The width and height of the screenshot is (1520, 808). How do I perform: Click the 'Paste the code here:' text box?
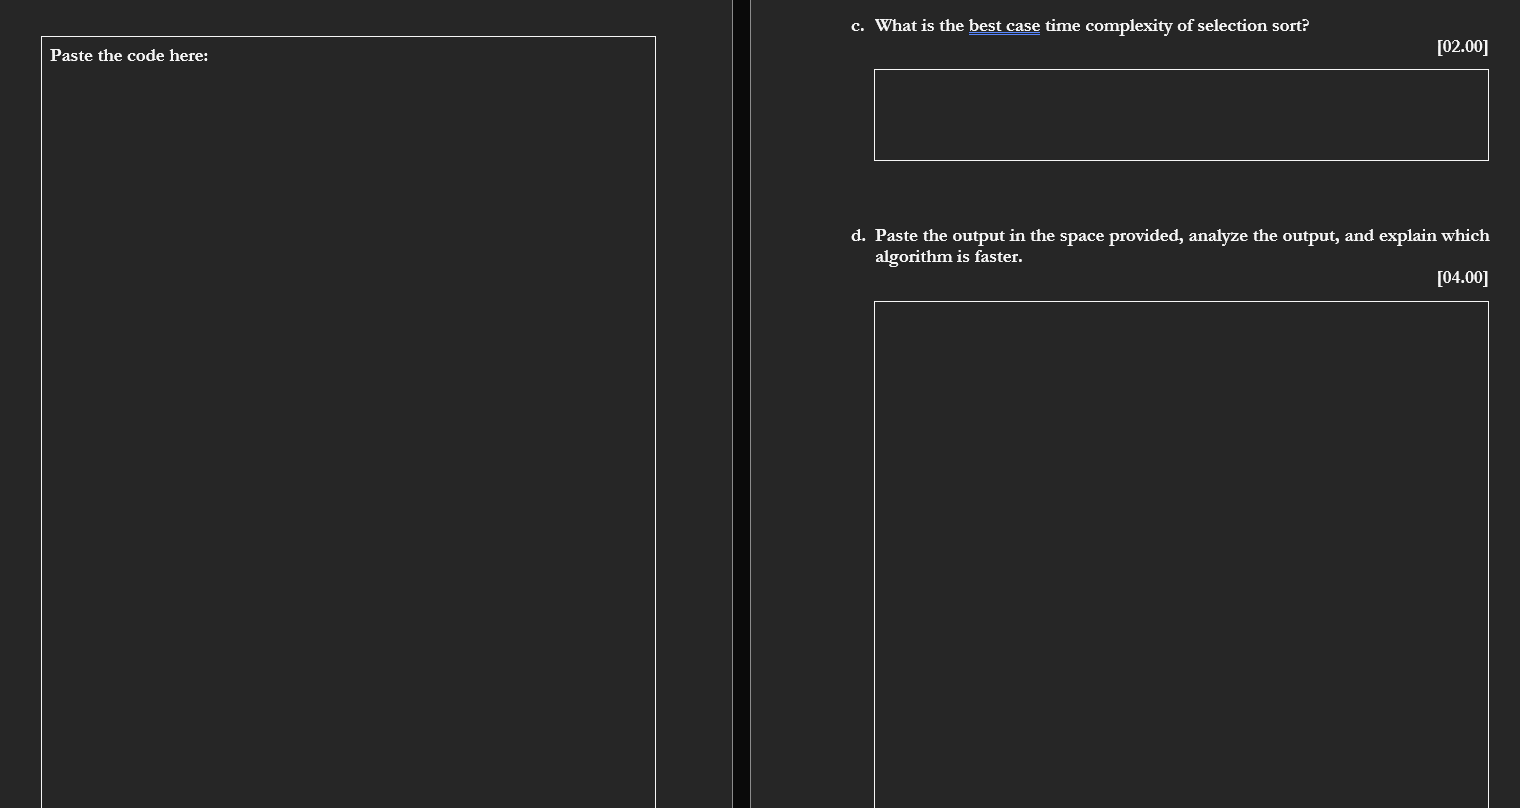pos(348,422)
